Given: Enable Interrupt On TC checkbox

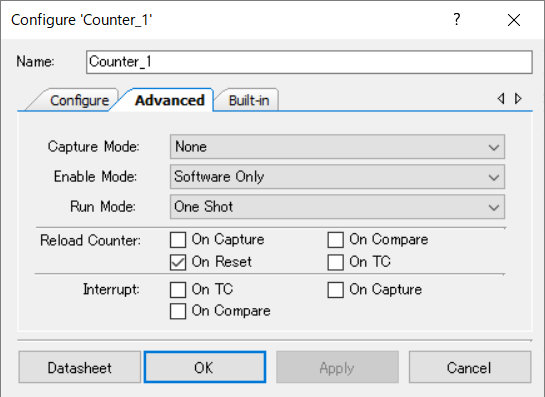Looking at the screenshot, I should (x=178, y=290).
